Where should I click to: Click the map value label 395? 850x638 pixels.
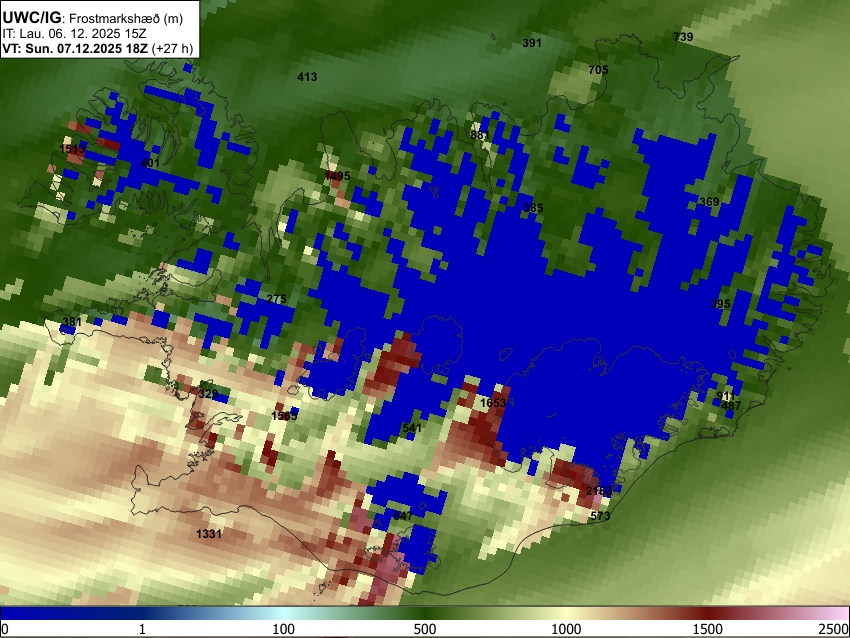(720, 304)
